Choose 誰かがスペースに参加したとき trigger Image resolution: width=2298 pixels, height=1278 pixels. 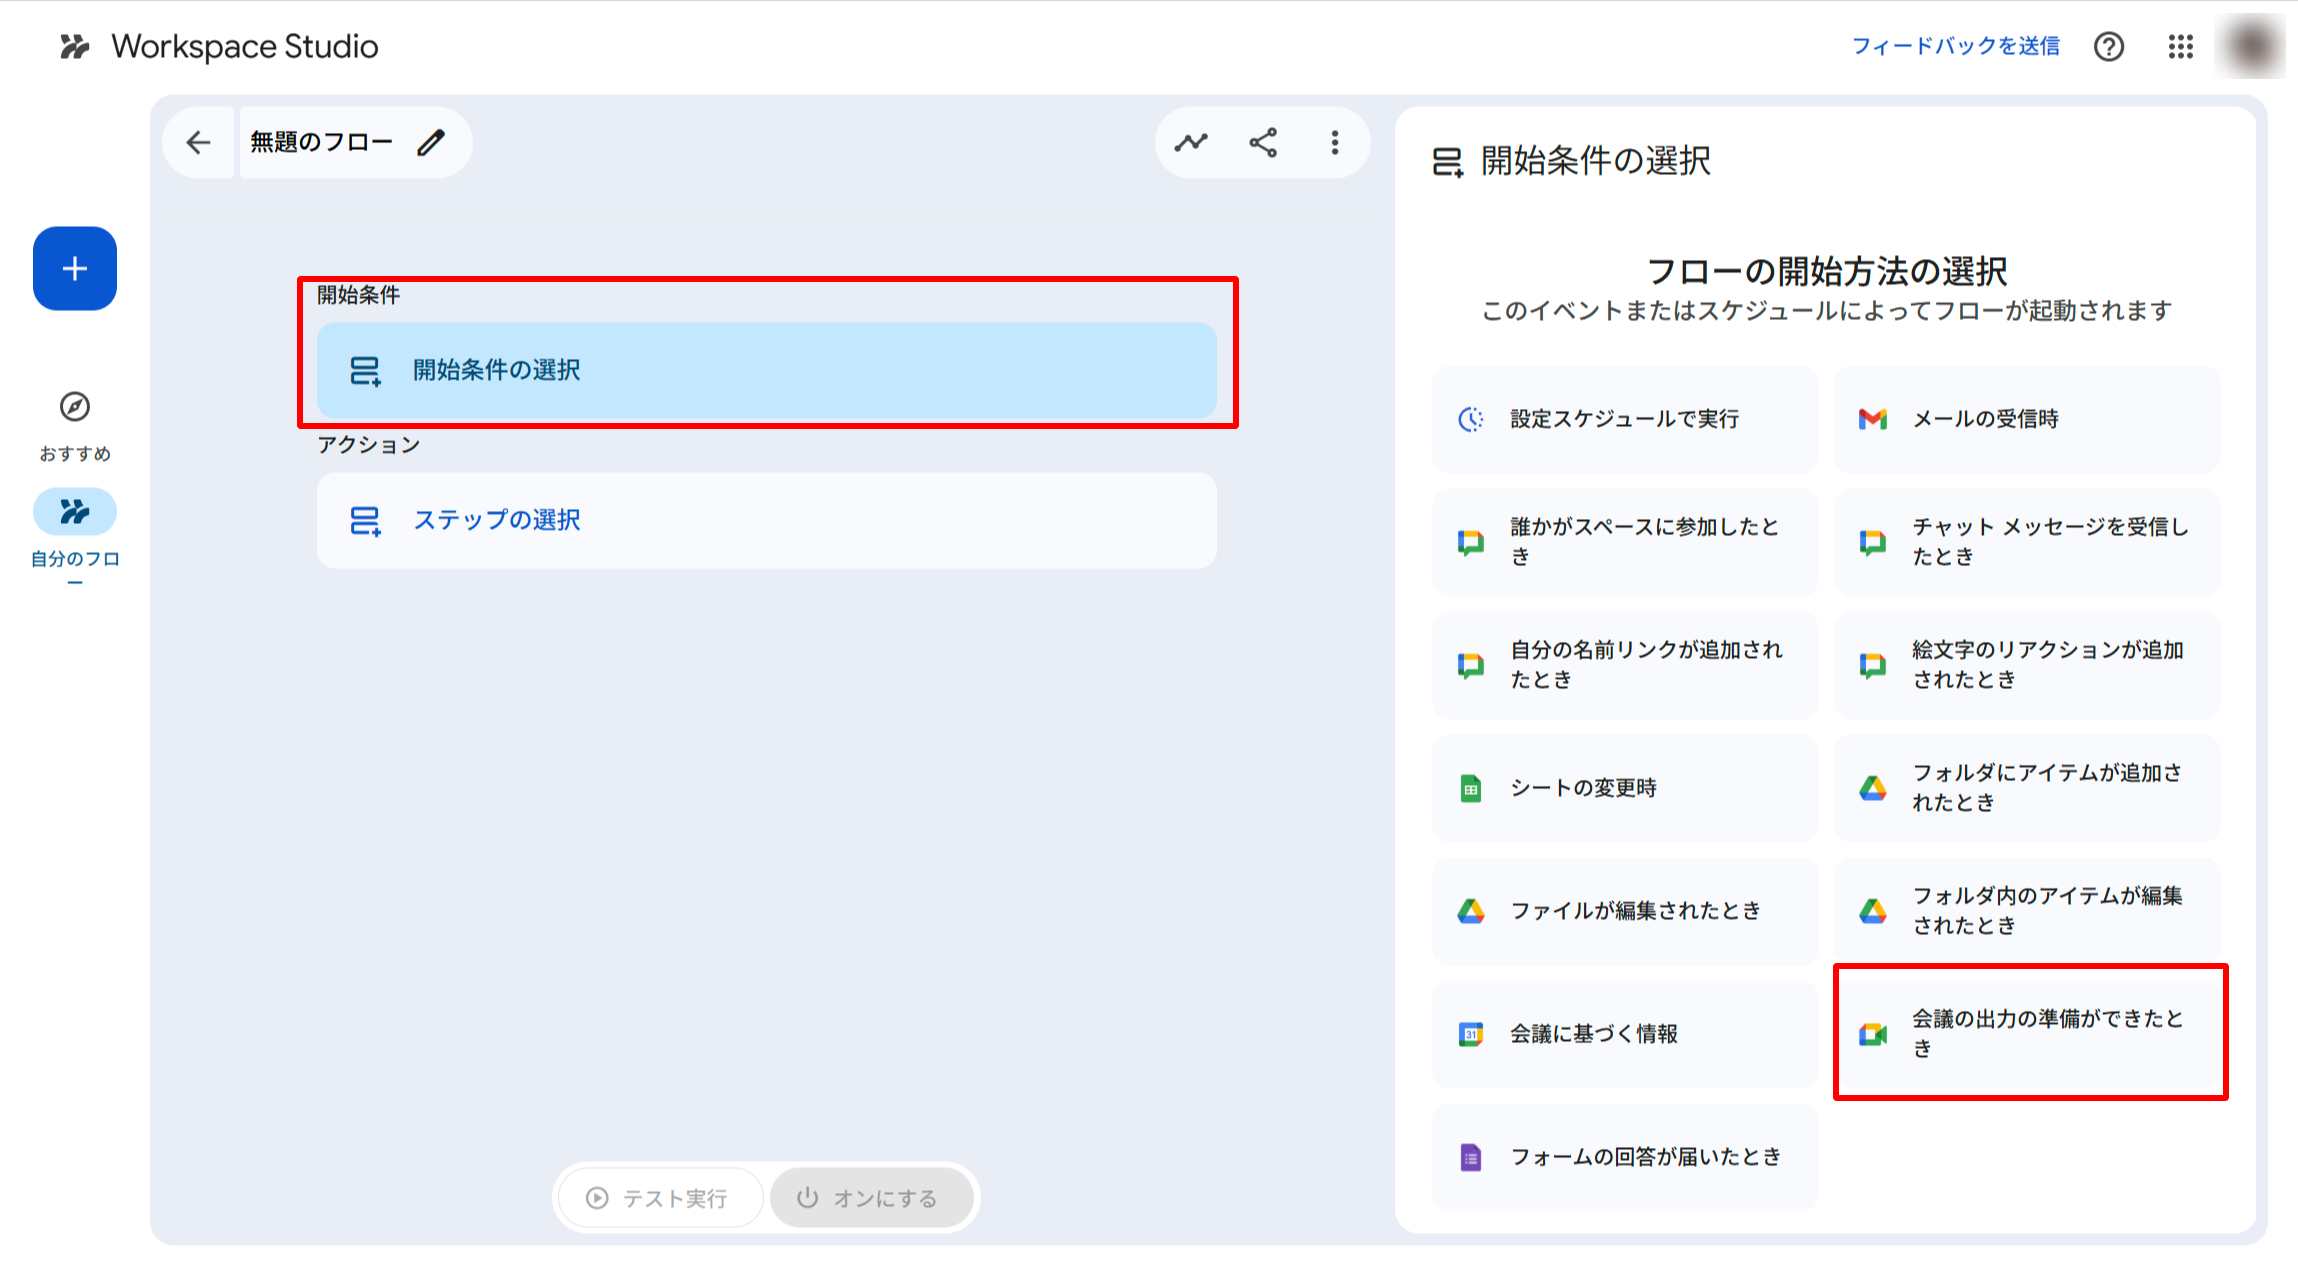click(x=1625, y=542)
